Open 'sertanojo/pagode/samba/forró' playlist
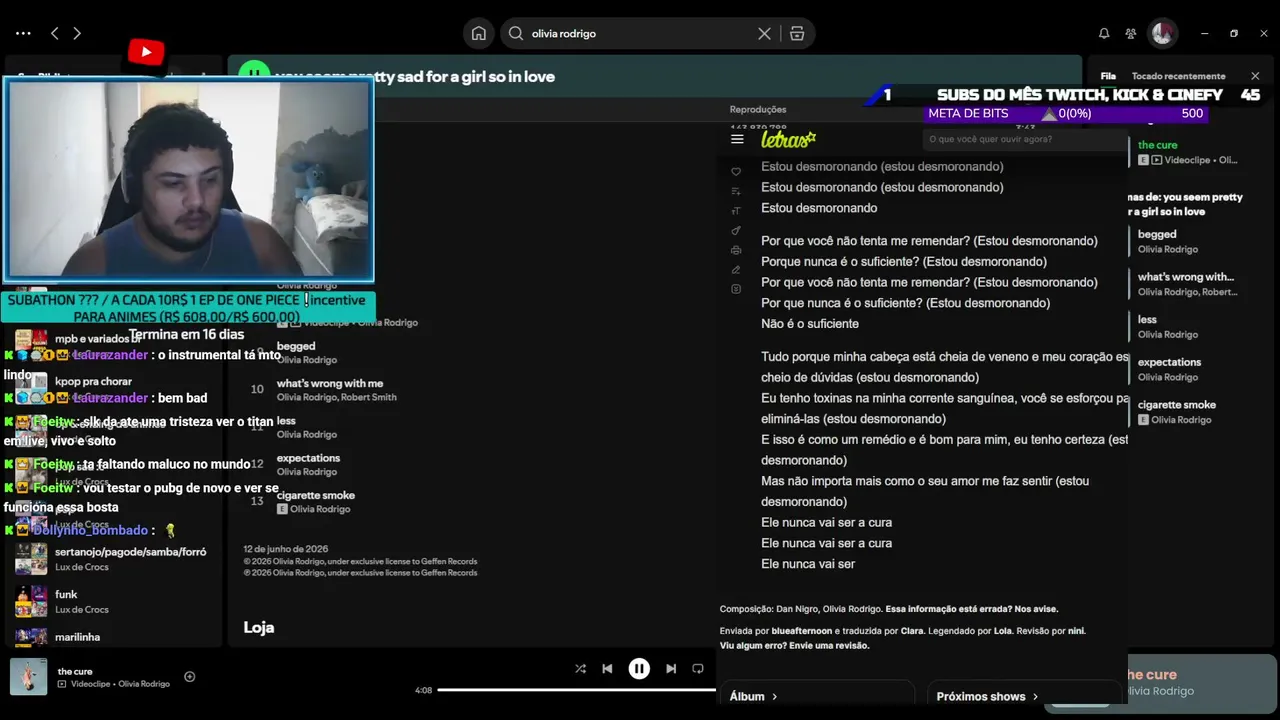Screen dimensions: 1280x720 (x=130, y=552)
